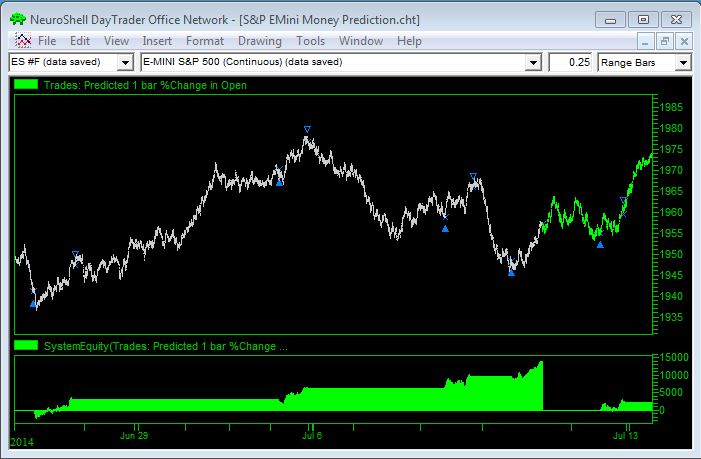The height and width of the screenshot is (459, 701).
Task: Open the Edit menu
Action: click(80, 41)
